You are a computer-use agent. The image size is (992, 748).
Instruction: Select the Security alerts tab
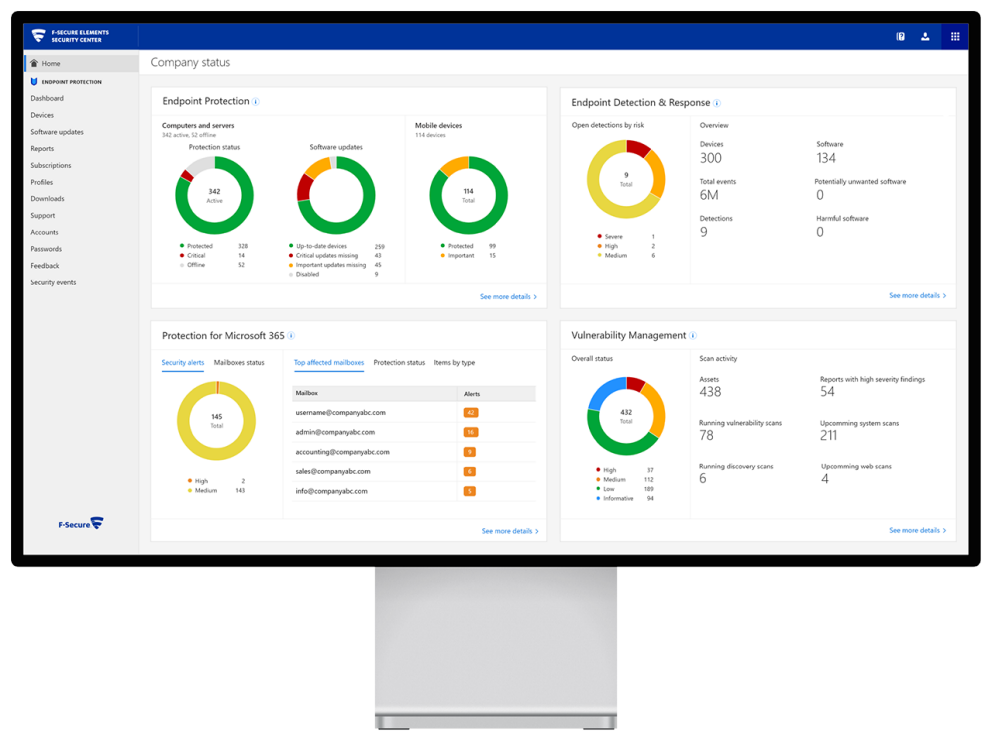pyautogui.click(x=183, y=363)
